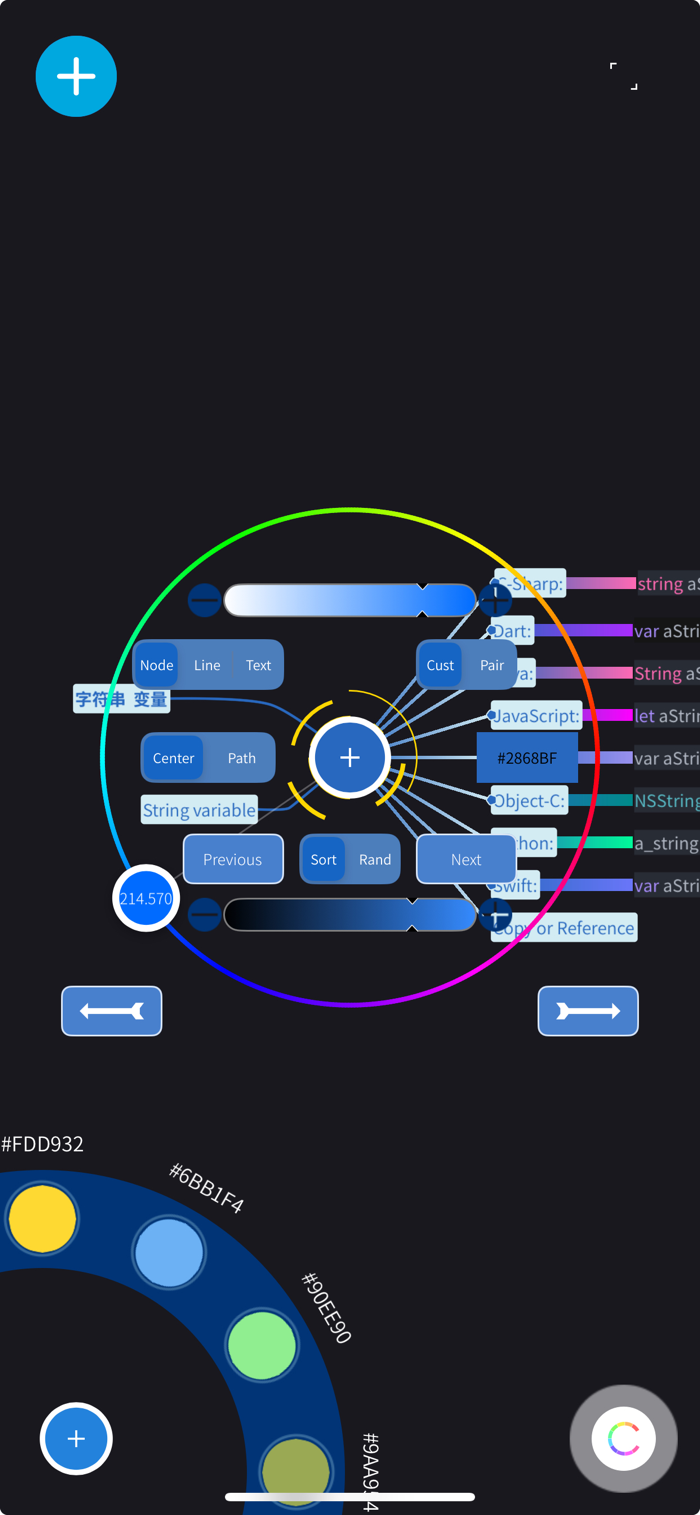Select Sort ordering
This screenshot has height=1515, width=700.
323,860
